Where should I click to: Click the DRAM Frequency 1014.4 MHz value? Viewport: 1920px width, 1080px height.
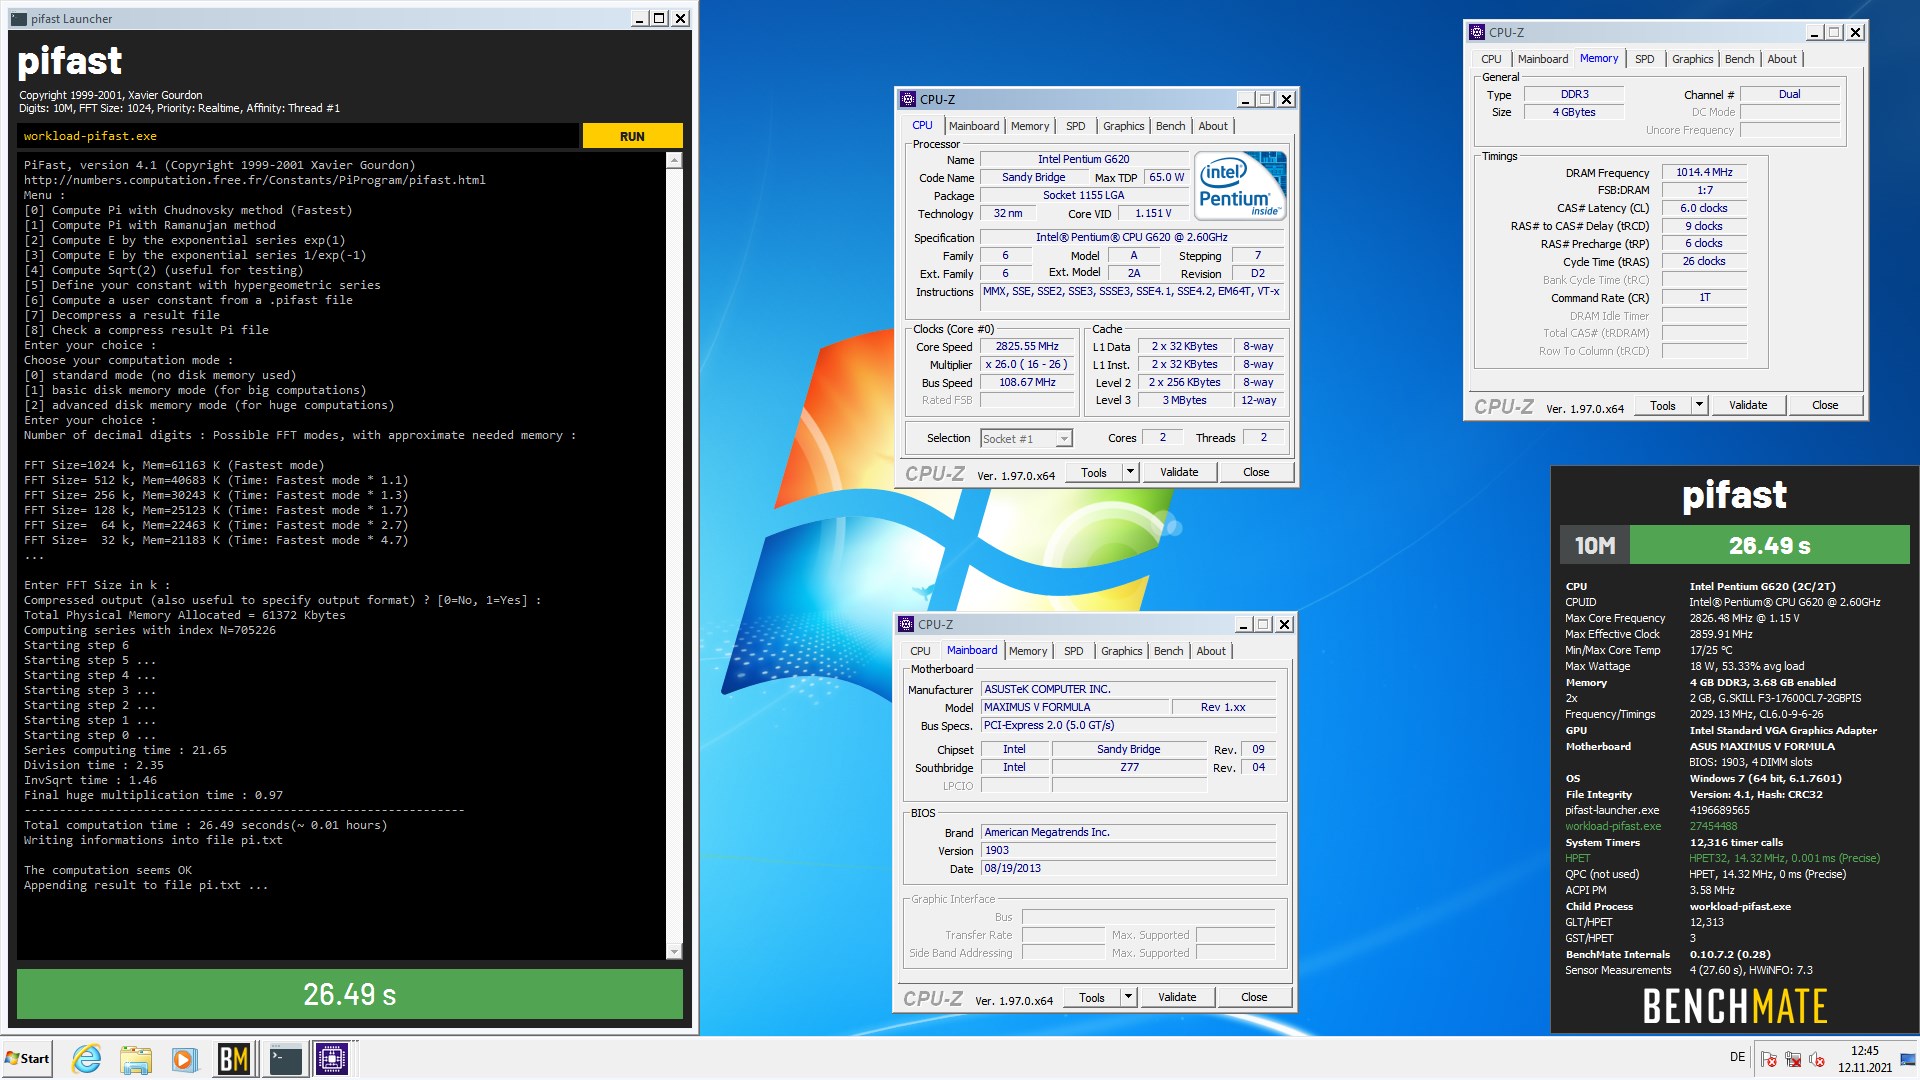pos(1704,172)
